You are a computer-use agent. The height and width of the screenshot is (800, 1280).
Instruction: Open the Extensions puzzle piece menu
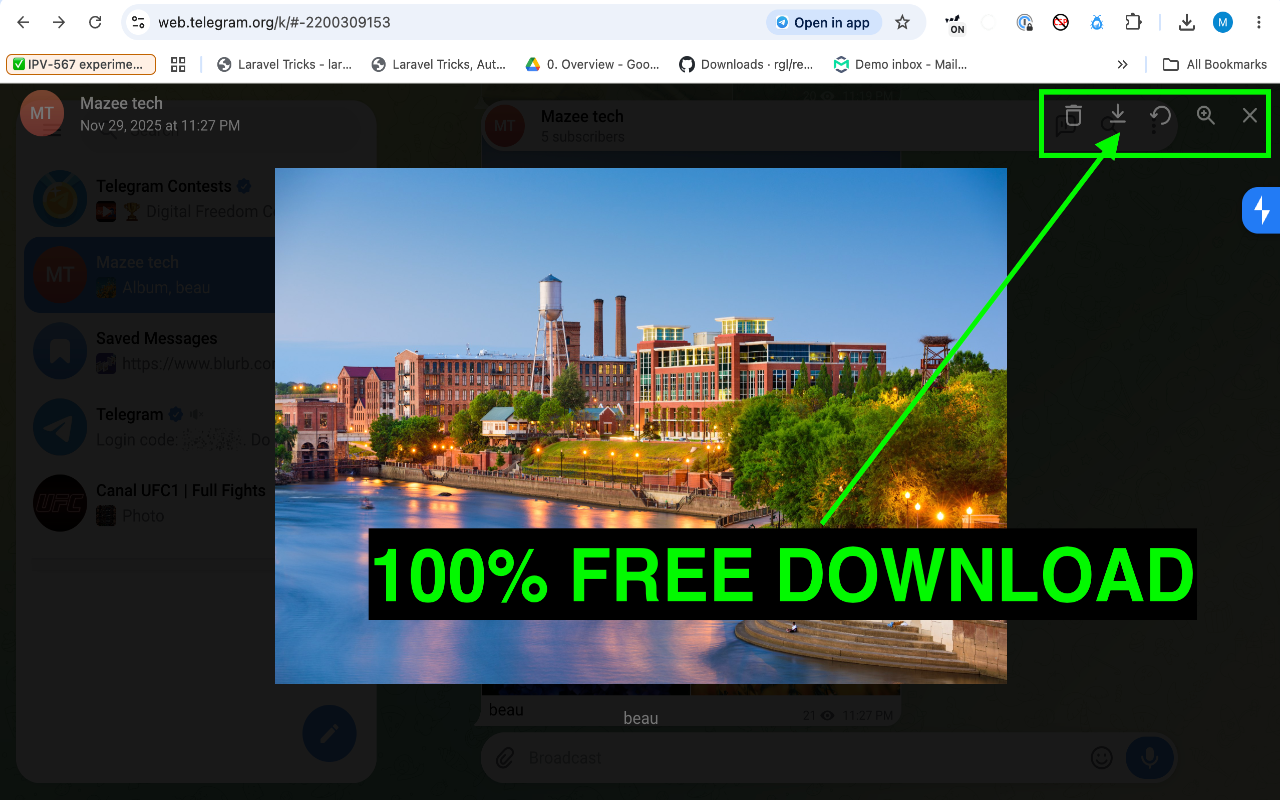(x=1133, y=22)
